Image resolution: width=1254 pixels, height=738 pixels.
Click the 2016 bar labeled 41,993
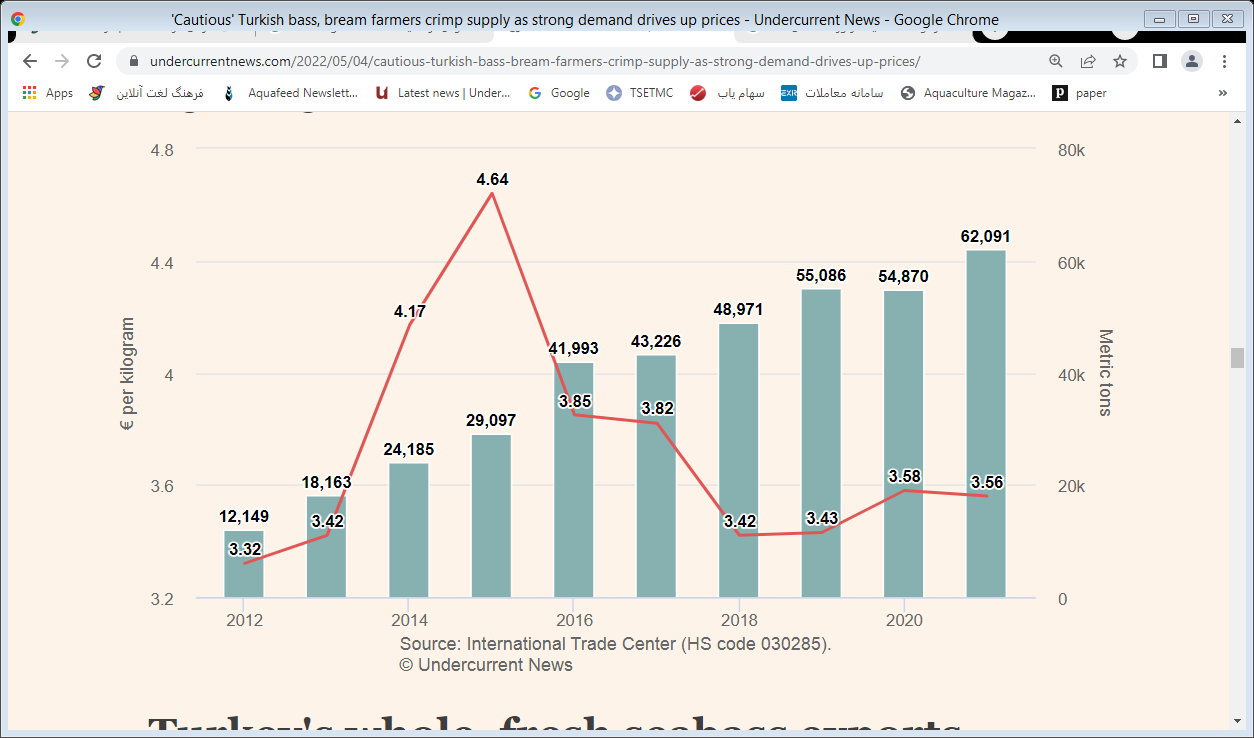point(574,480)
